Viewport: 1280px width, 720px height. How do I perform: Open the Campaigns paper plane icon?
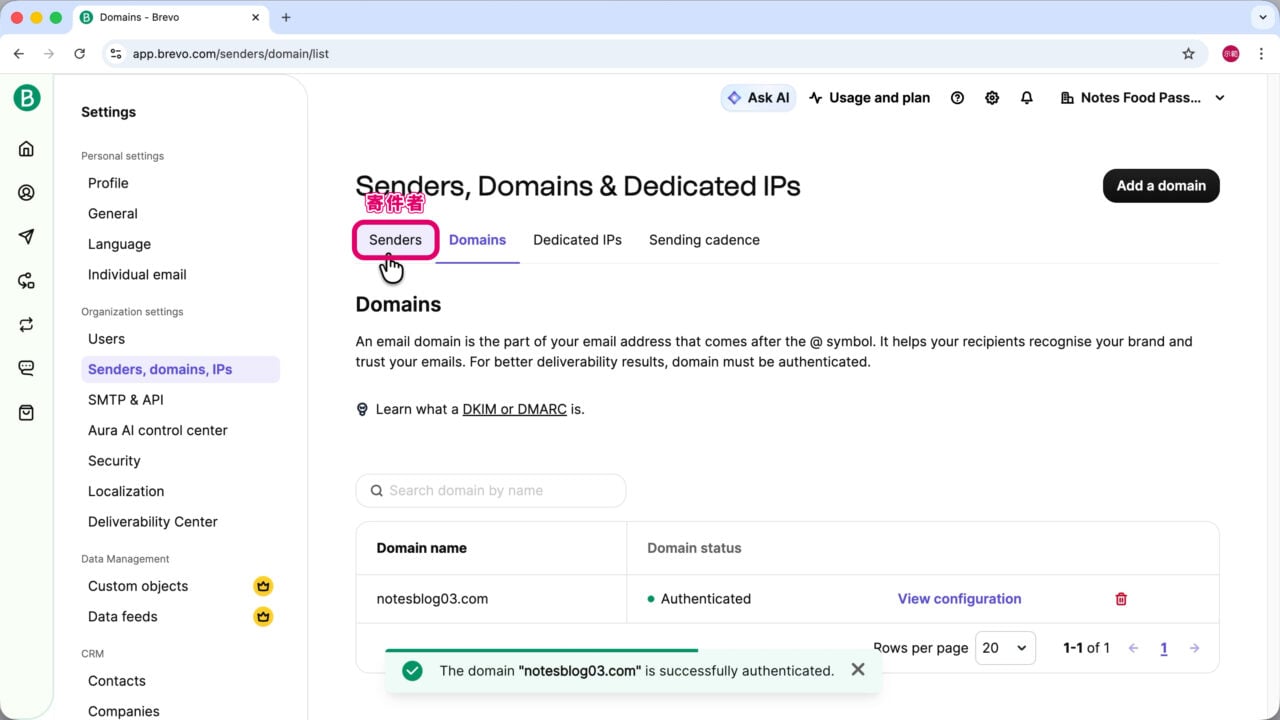point(27,237)
